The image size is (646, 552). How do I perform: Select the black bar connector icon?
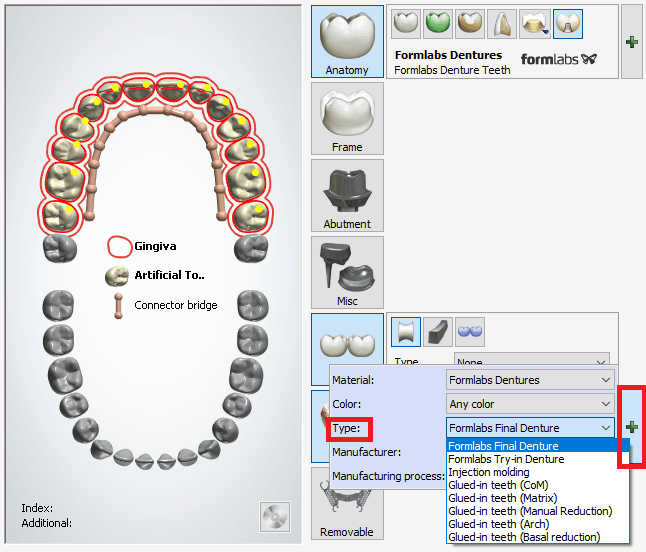(438, 331)
